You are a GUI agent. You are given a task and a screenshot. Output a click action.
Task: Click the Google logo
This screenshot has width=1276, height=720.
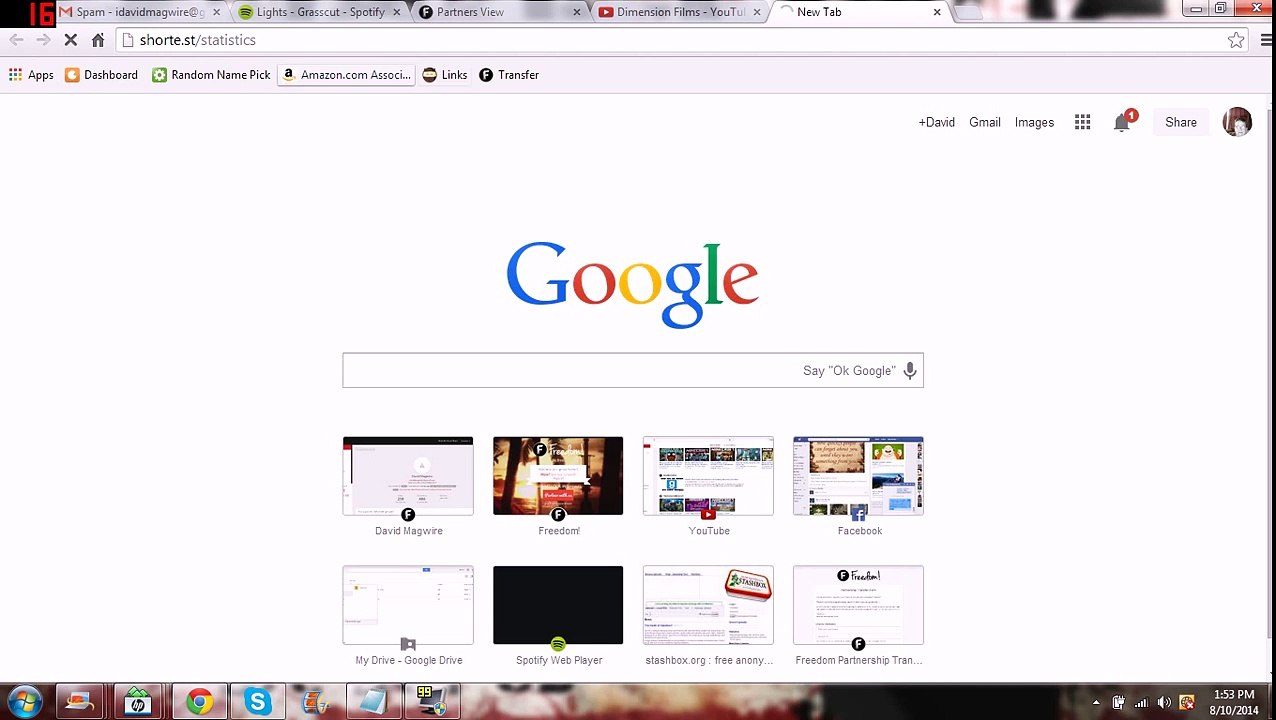(x=632, y=284)
